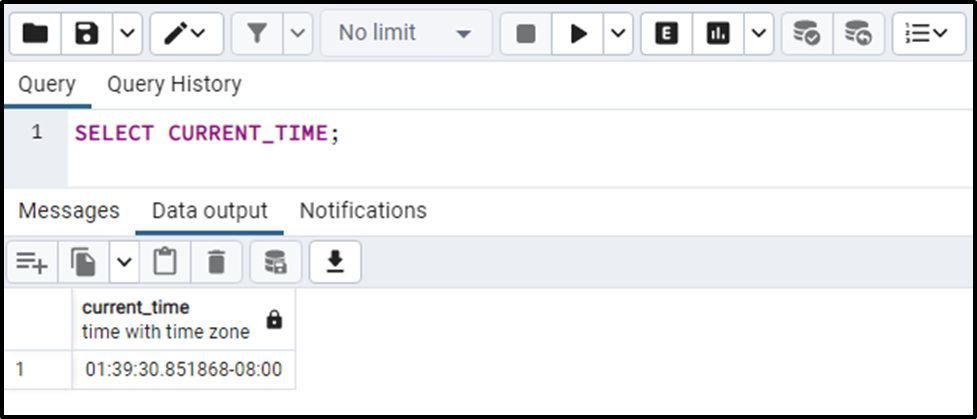The width and height of the screenshot is (977, 419).
Task: Click the Explain query E icon
Action: [x=667, y=34]
